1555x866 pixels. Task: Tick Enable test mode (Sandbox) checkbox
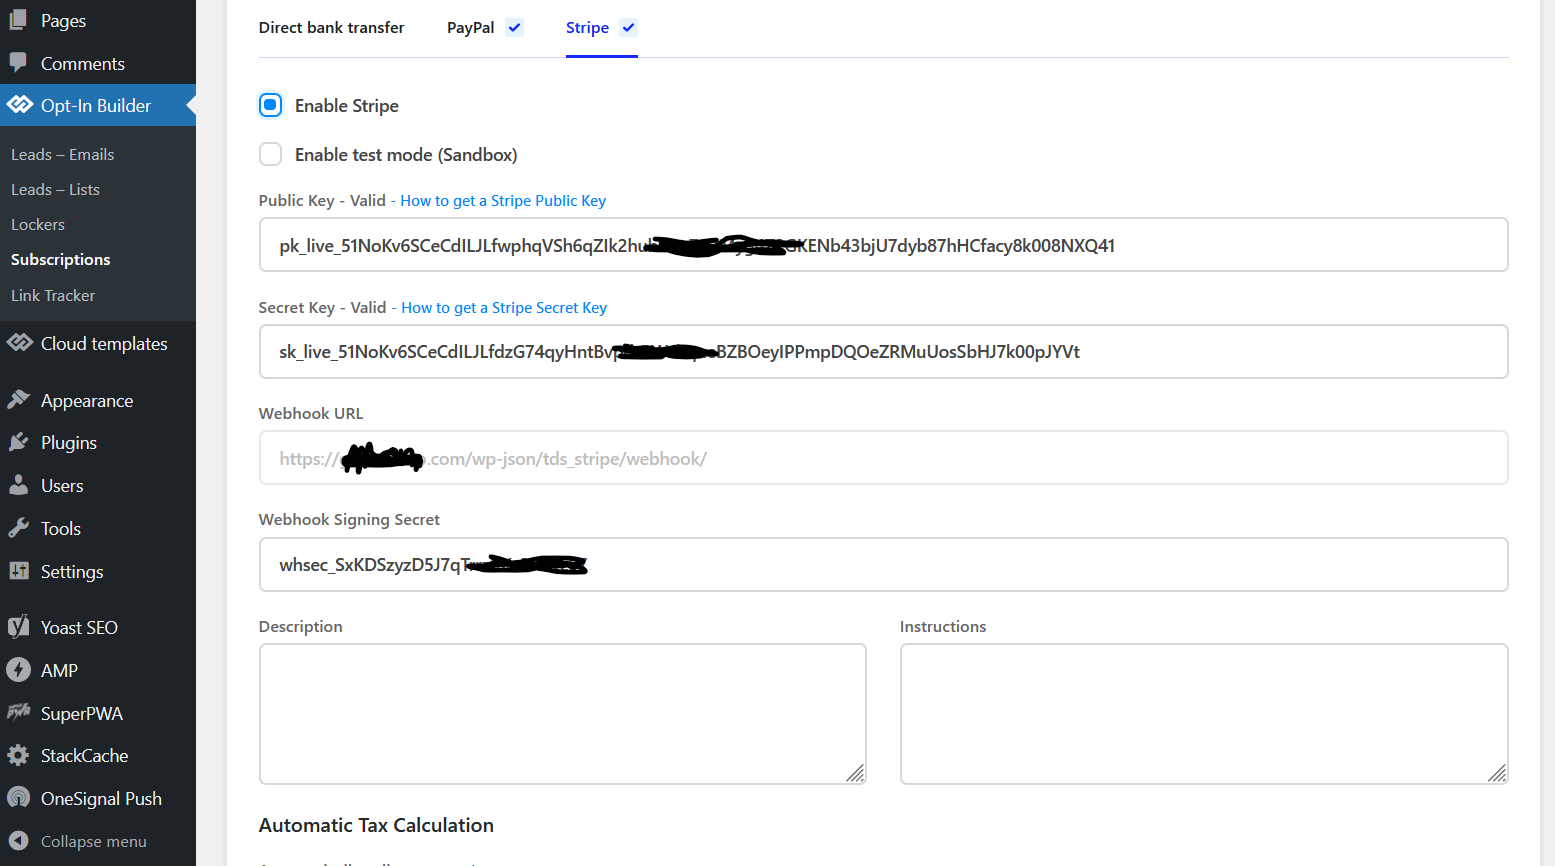[x=270, y=154]
